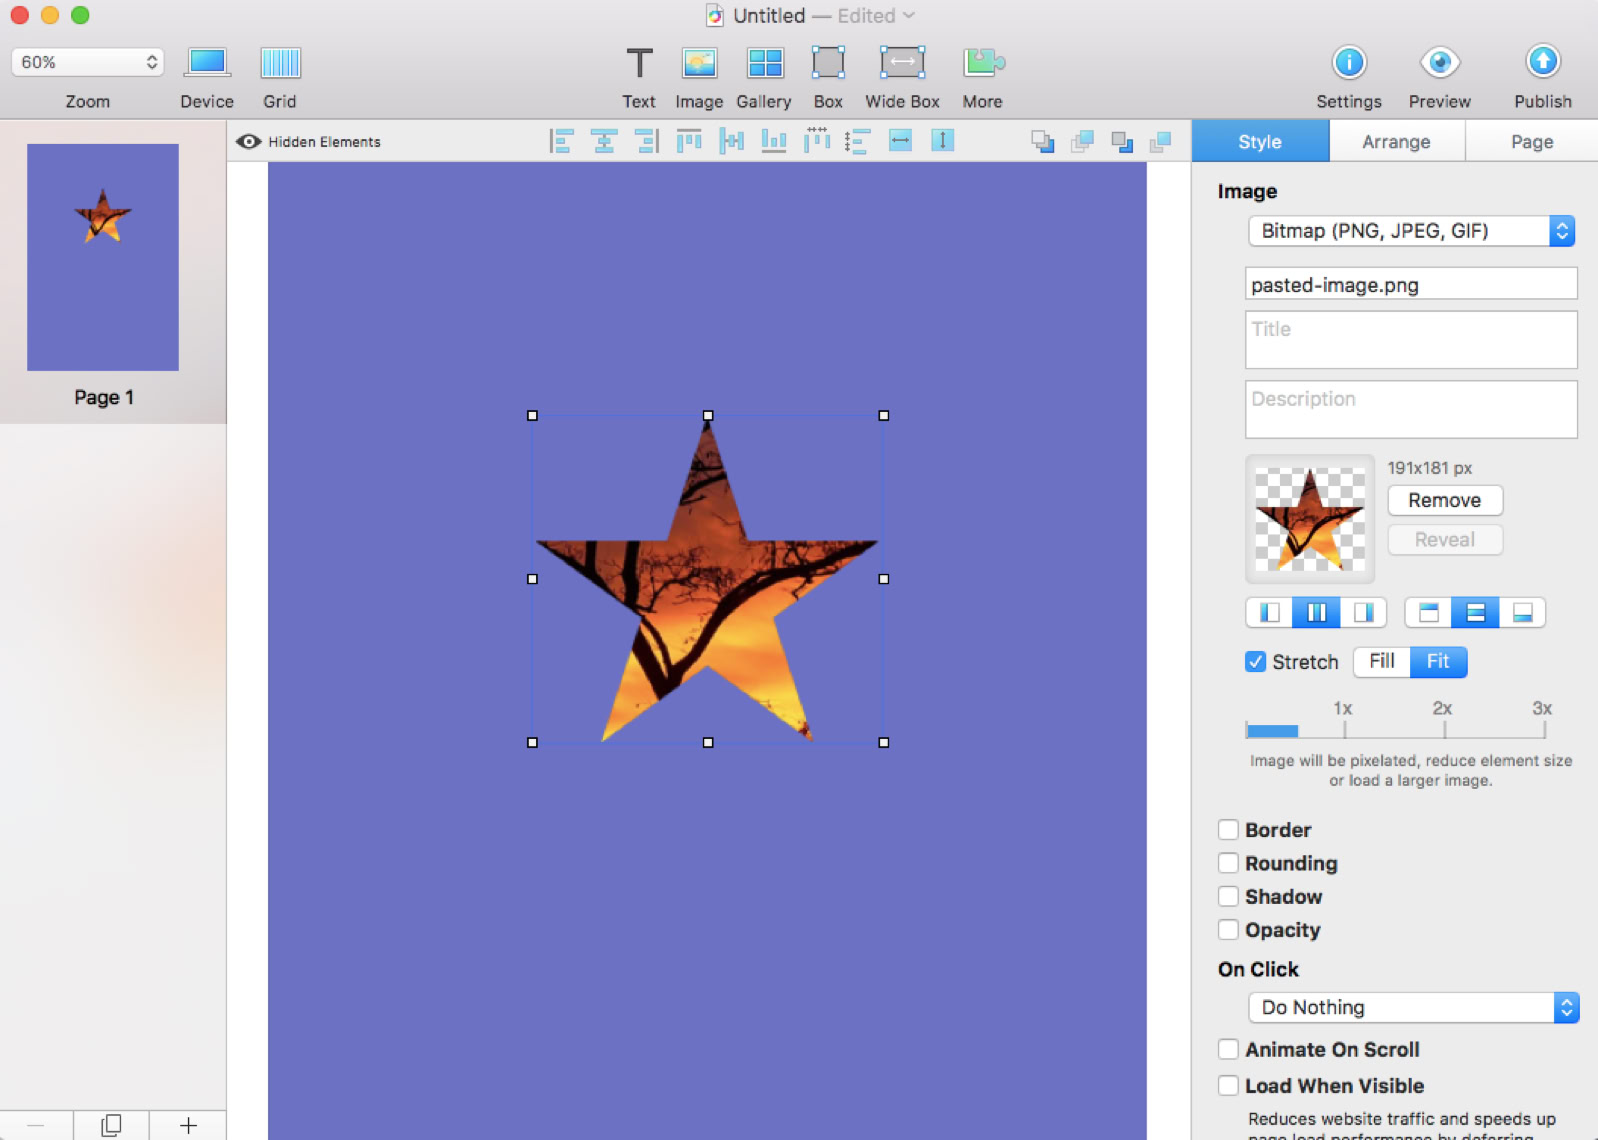This screenshot has height=1140, width=1598.
Task: Click the Remove image button
Action: (x=1444, y=500)
